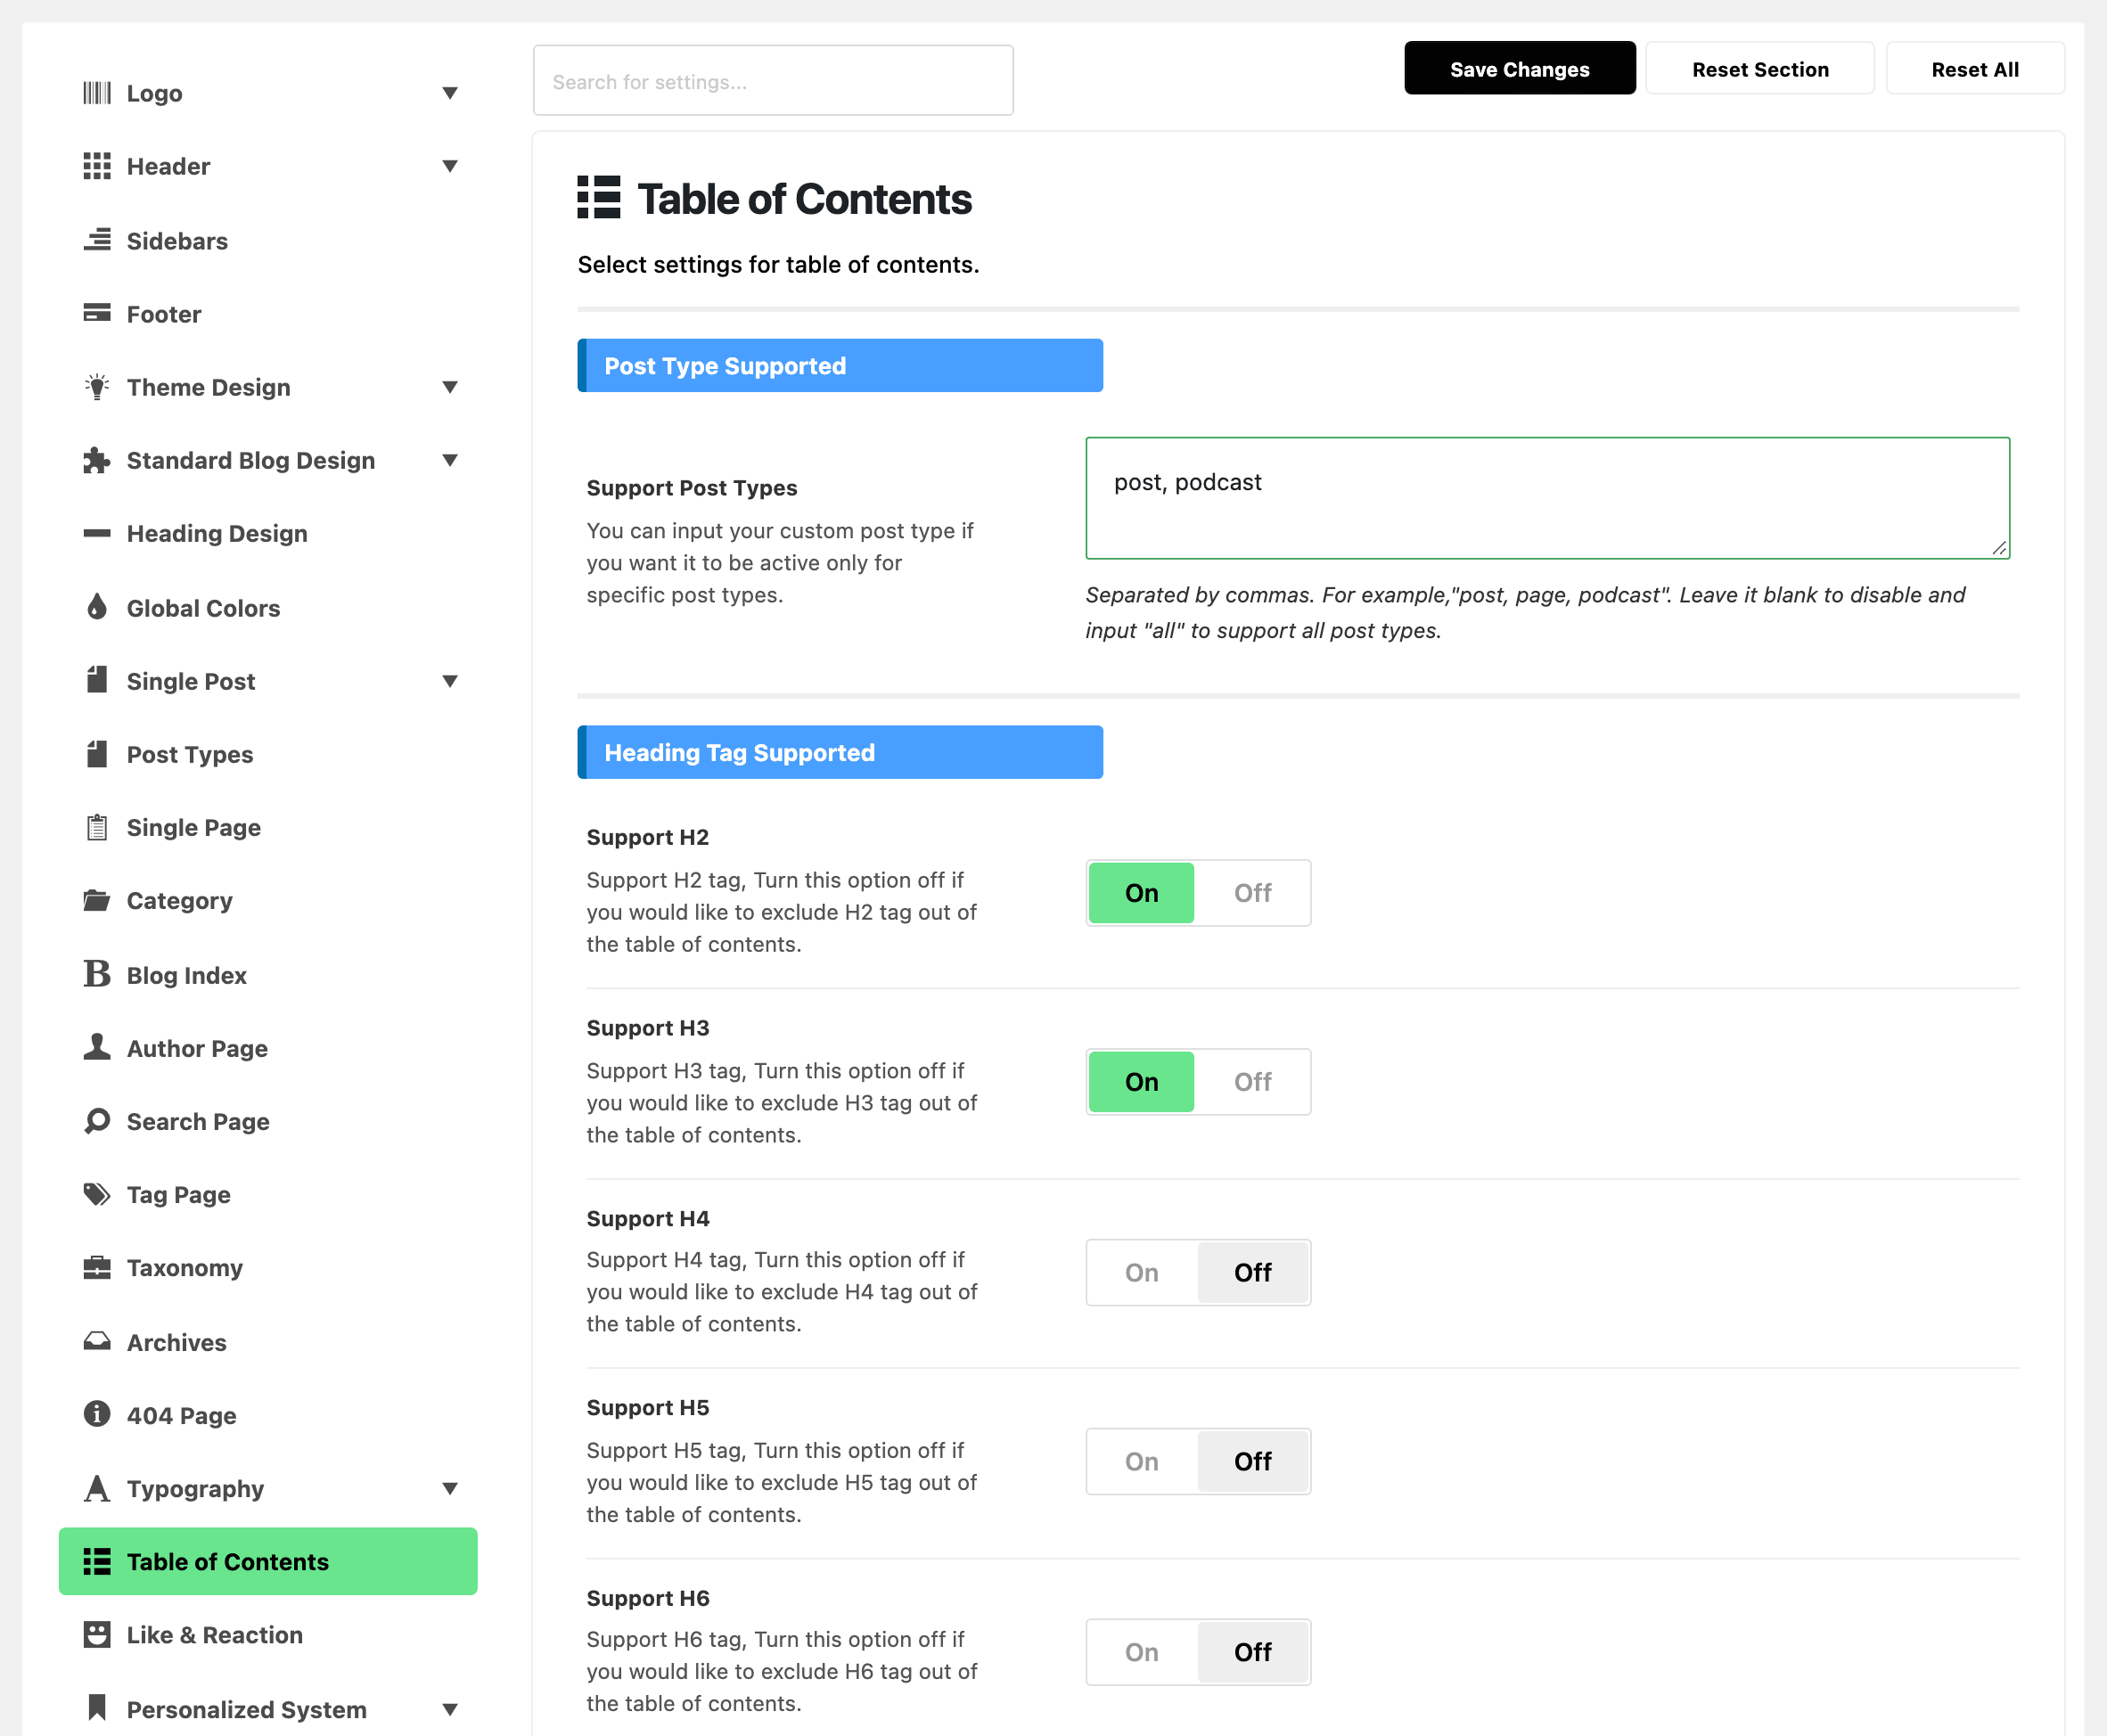Go to Global Colors settings
Image resolution: width=2107 pixels, height=1736 pixels.
268,608
